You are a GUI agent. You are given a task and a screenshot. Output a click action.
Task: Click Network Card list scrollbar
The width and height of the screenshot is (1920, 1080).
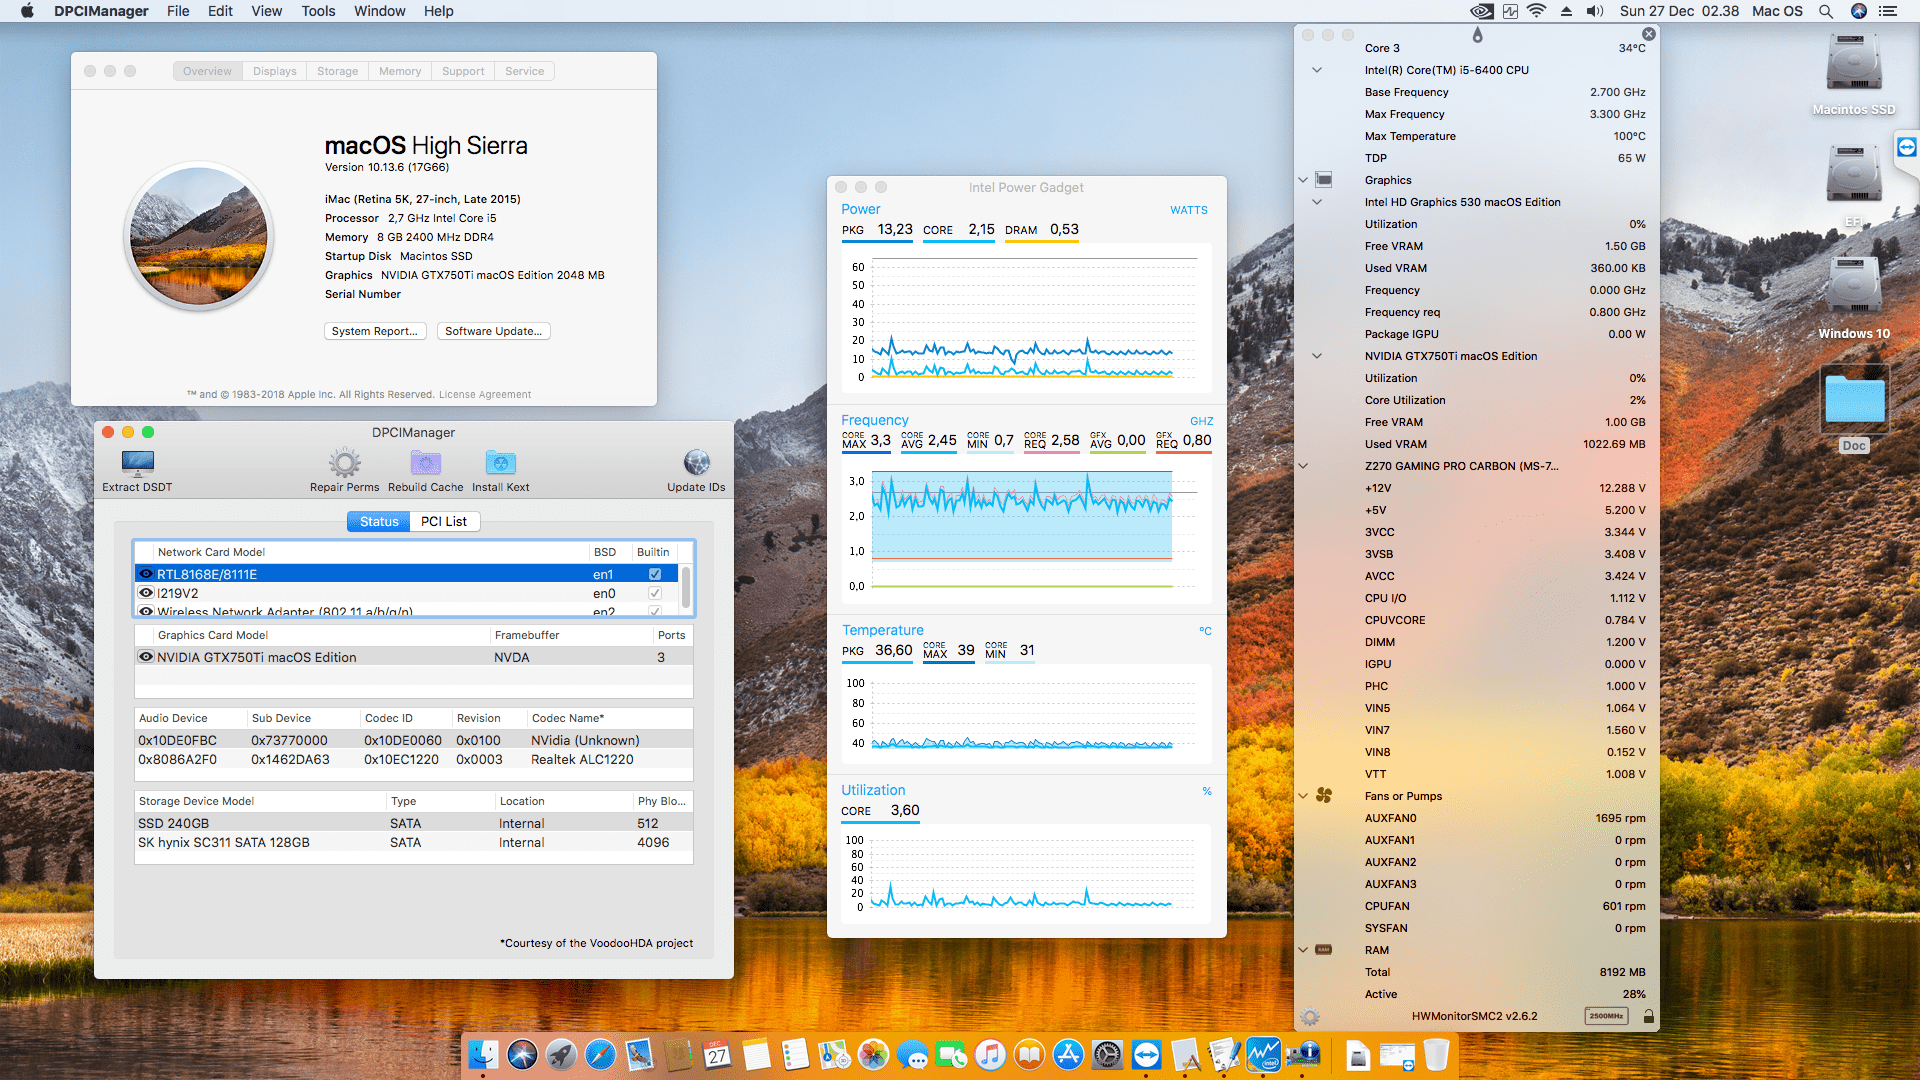[x=686, y=588]
